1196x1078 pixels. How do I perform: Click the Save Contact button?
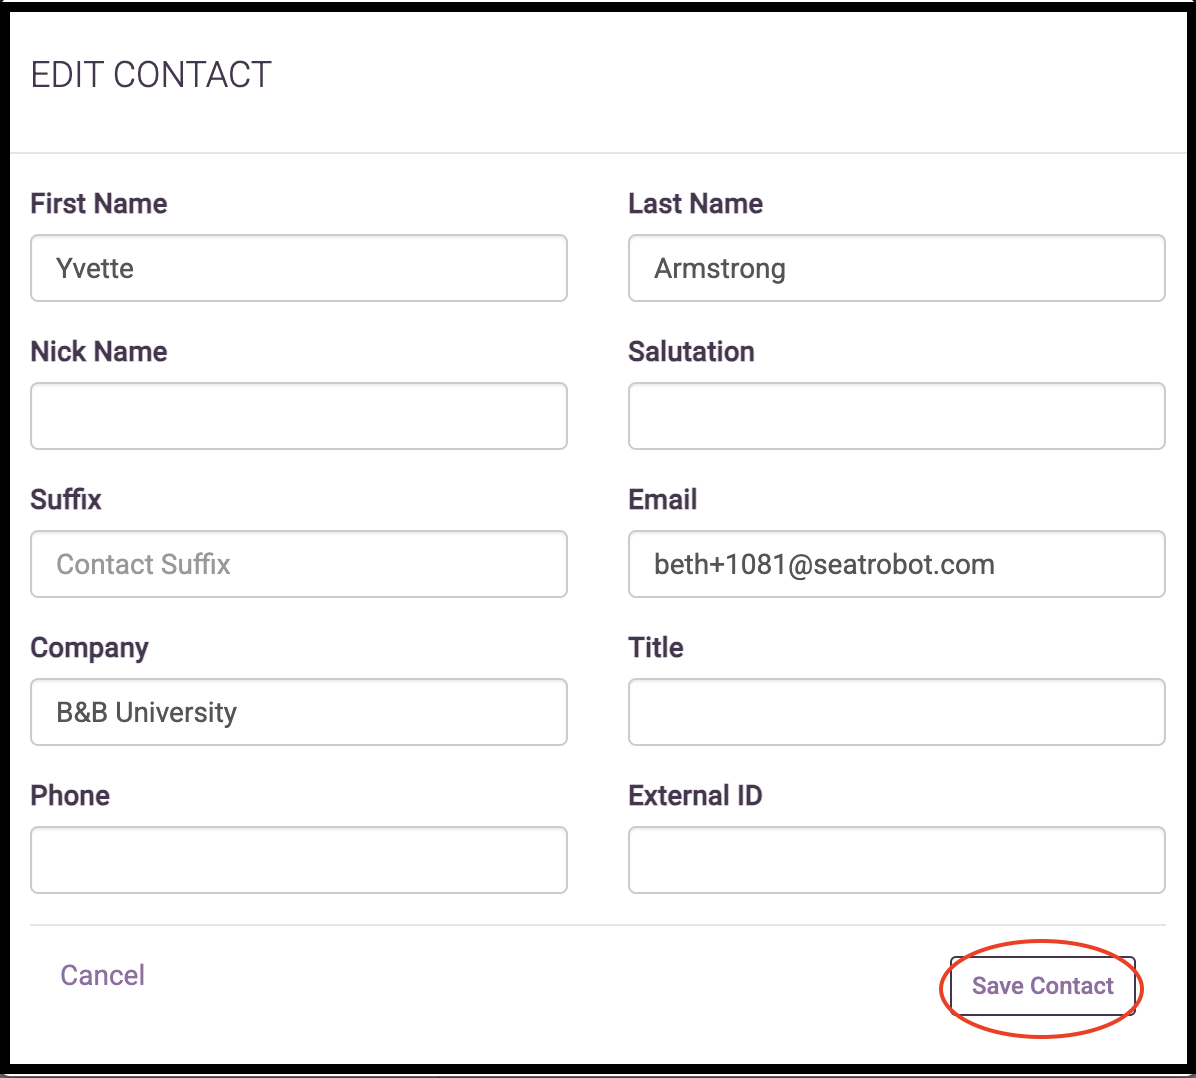[1042, 986]
